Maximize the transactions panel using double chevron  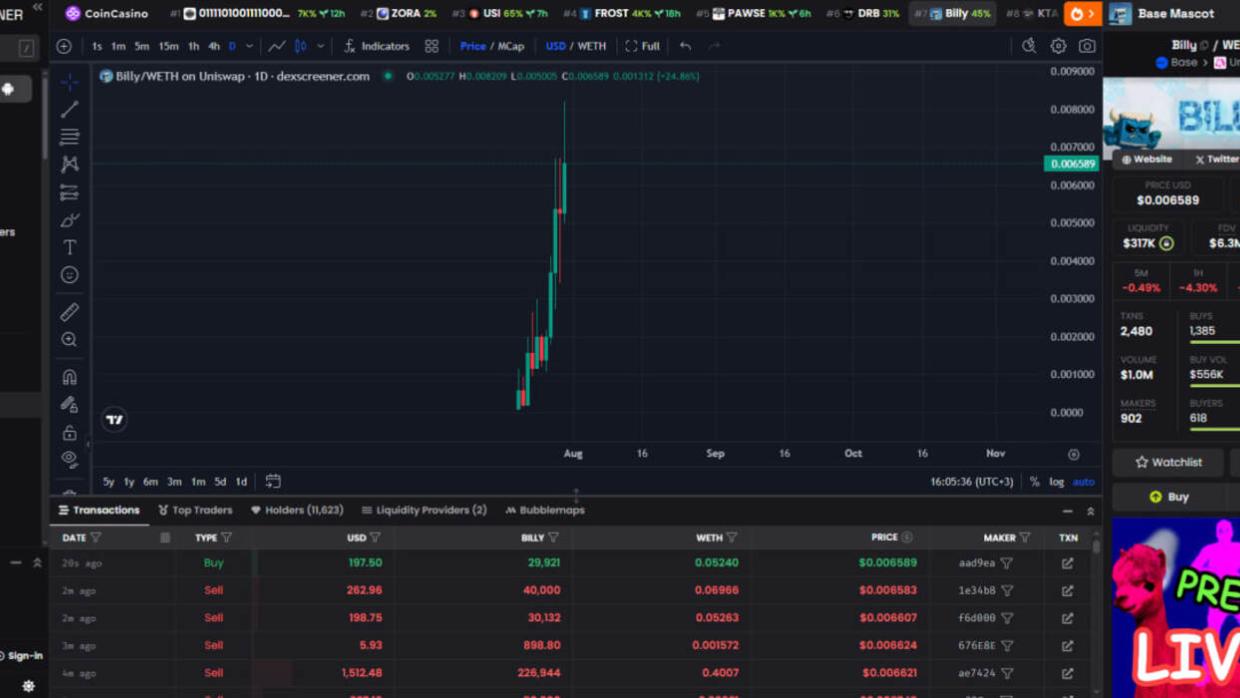click(1090, 511)
